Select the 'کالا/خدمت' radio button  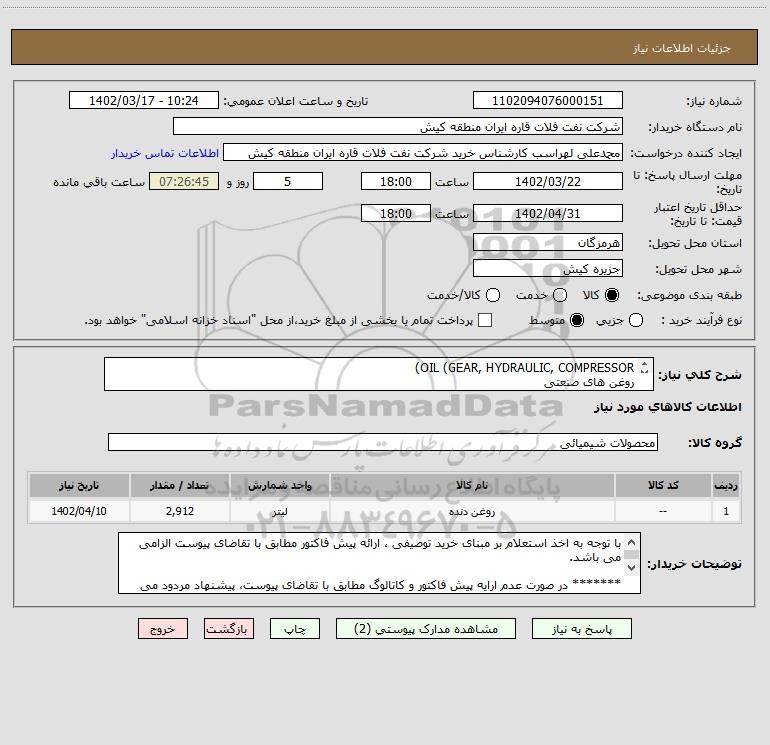[x=493, y=295]
